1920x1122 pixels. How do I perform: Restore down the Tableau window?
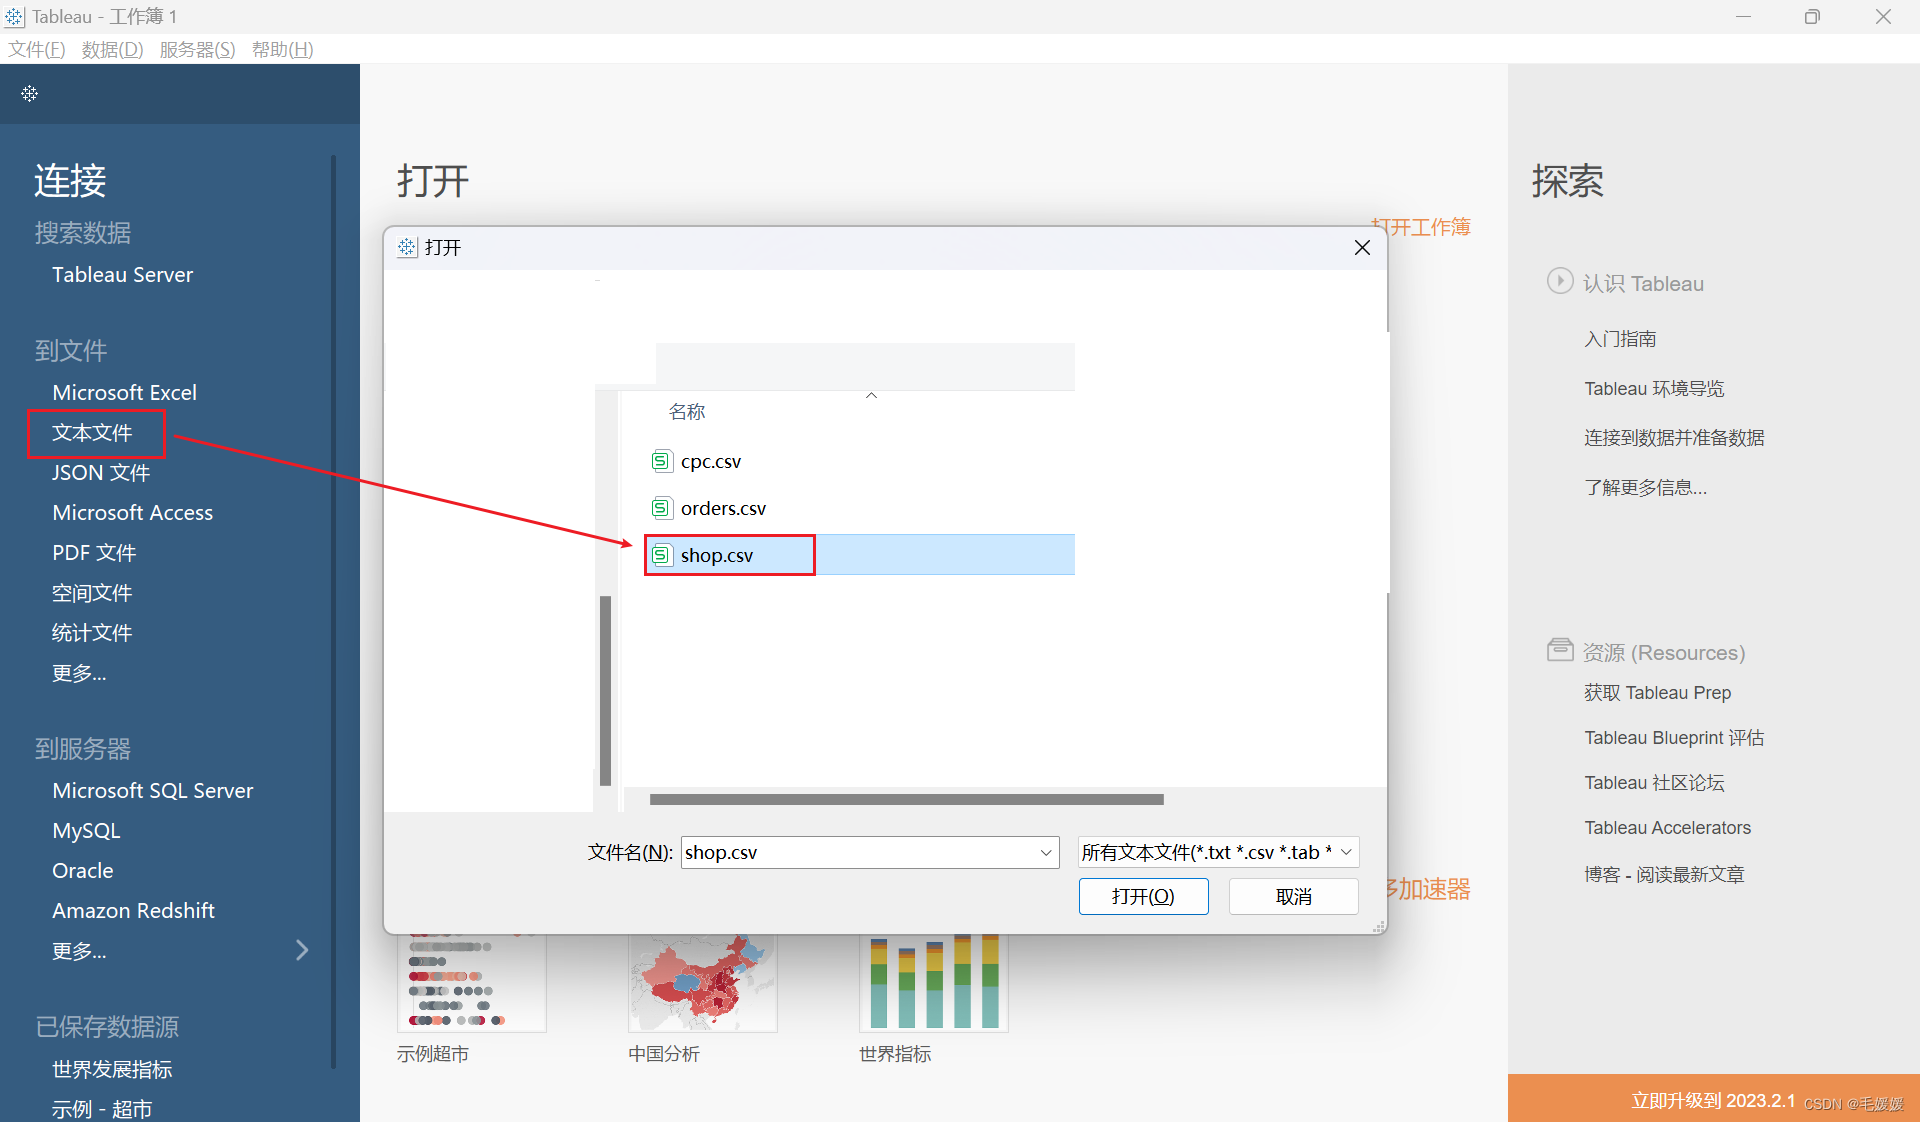[1812, 17]
